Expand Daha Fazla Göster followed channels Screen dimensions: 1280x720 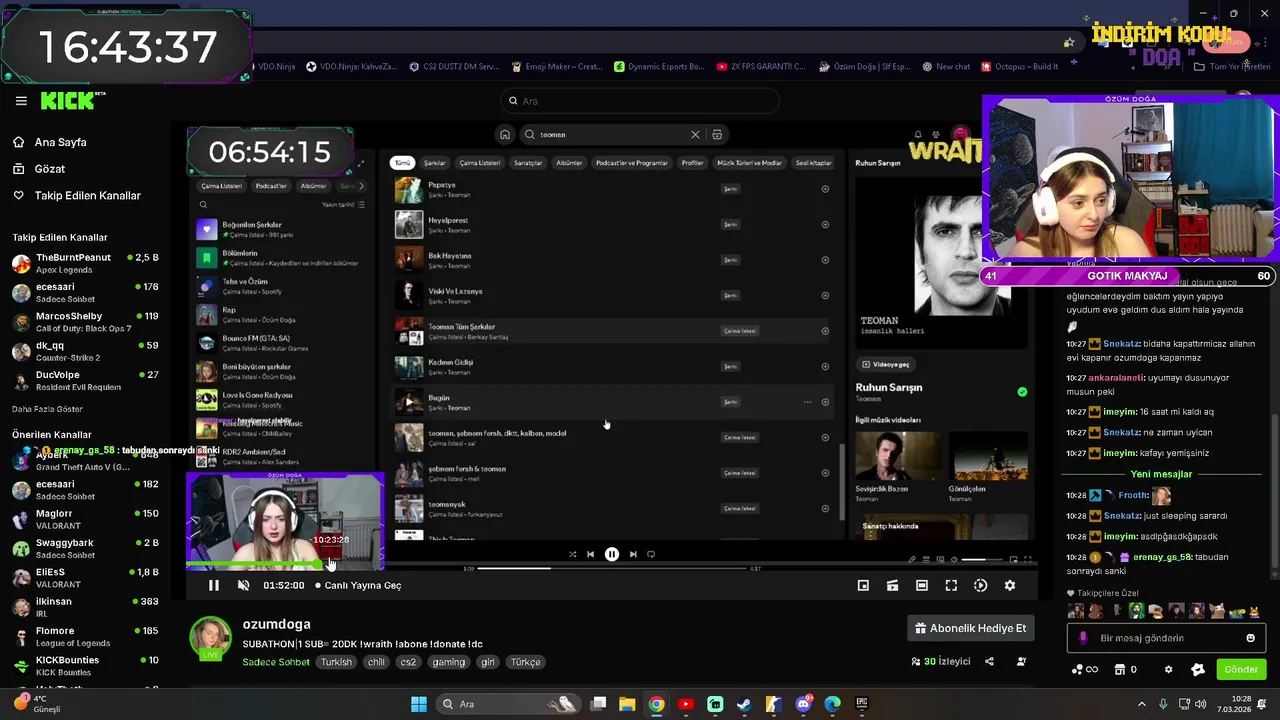[47, 409]
